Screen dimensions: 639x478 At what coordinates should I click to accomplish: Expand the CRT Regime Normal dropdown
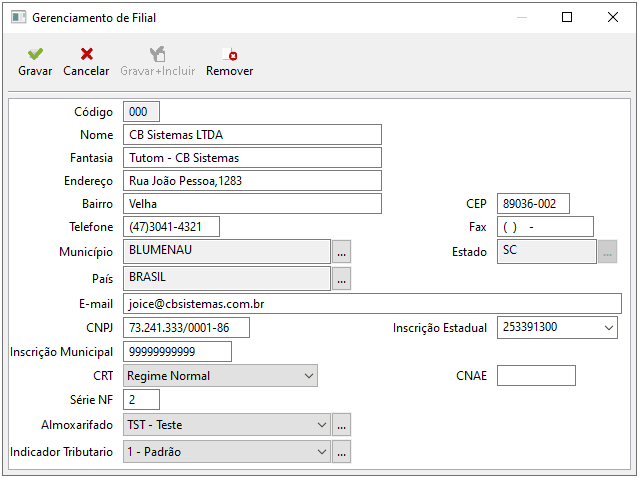[x=309, y=376]
